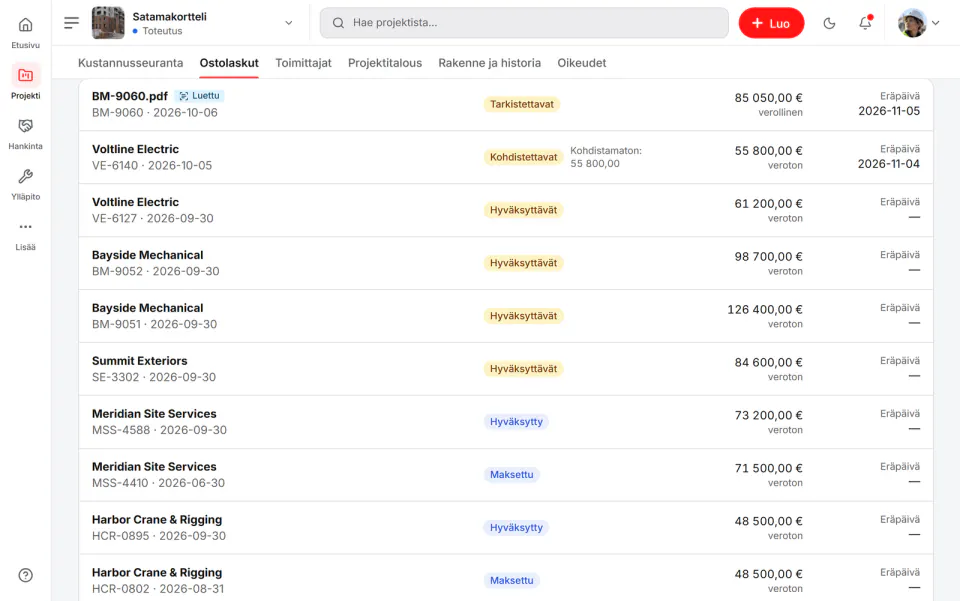Click the 71 500,00 € amount
The height and width of the screenshot is (601, 960).
click(768, 469)
